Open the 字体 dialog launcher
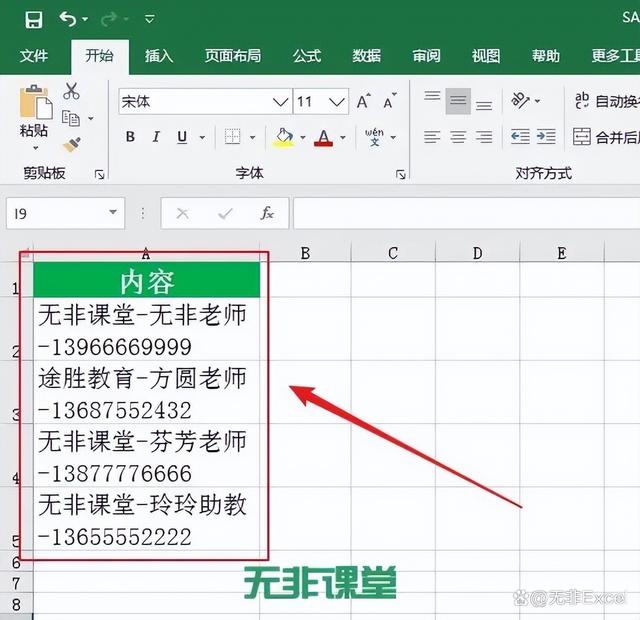Viewport: 640px width, 620px height. [x=401, y=175]
